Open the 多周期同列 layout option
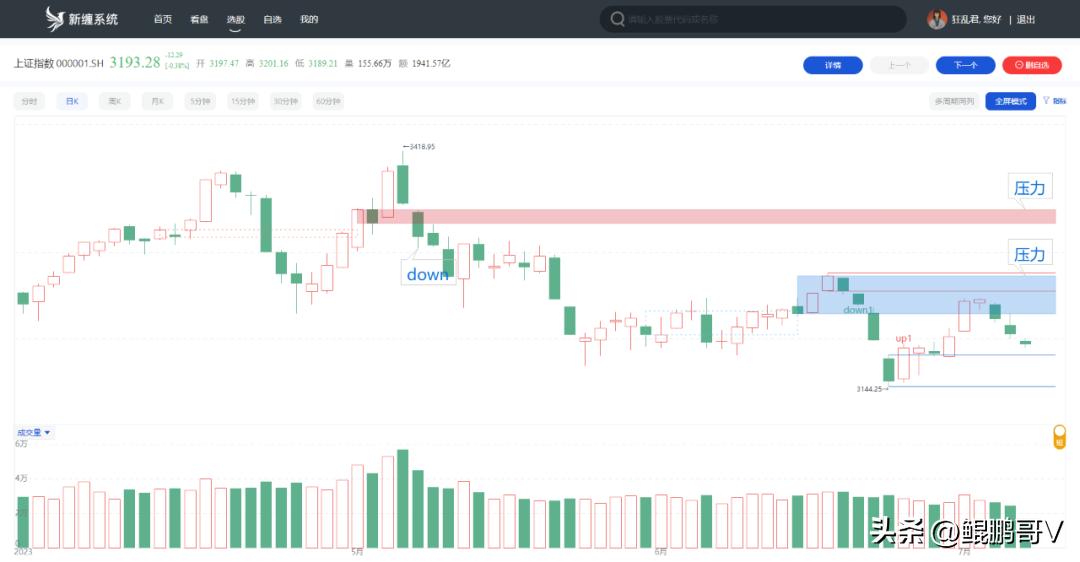Screen dimensions: 1080x562 pos(954,101)
